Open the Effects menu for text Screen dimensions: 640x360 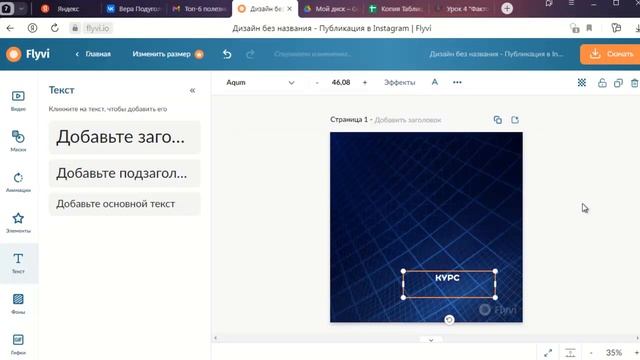coord(399,82)
